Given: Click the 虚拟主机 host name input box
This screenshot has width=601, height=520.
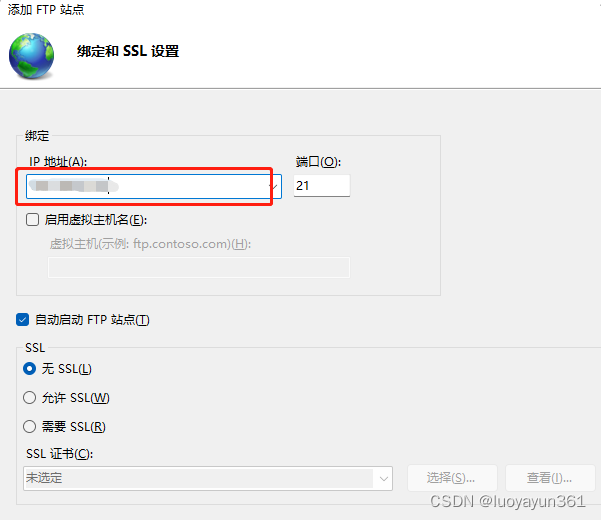Looking at the screenshot, I should click(x=199, y=267).
